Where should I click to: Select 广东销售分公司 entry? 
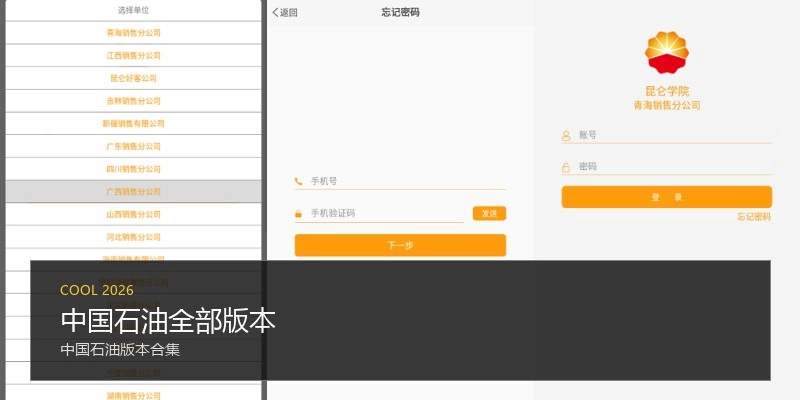[x=133, y=146]
